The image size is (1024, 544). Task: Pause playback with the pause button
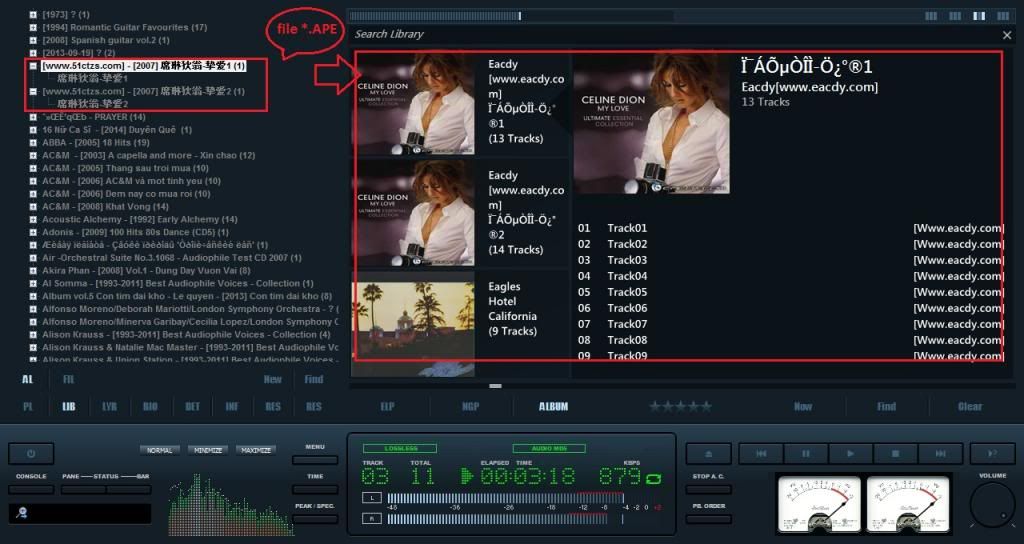point(806,453)
